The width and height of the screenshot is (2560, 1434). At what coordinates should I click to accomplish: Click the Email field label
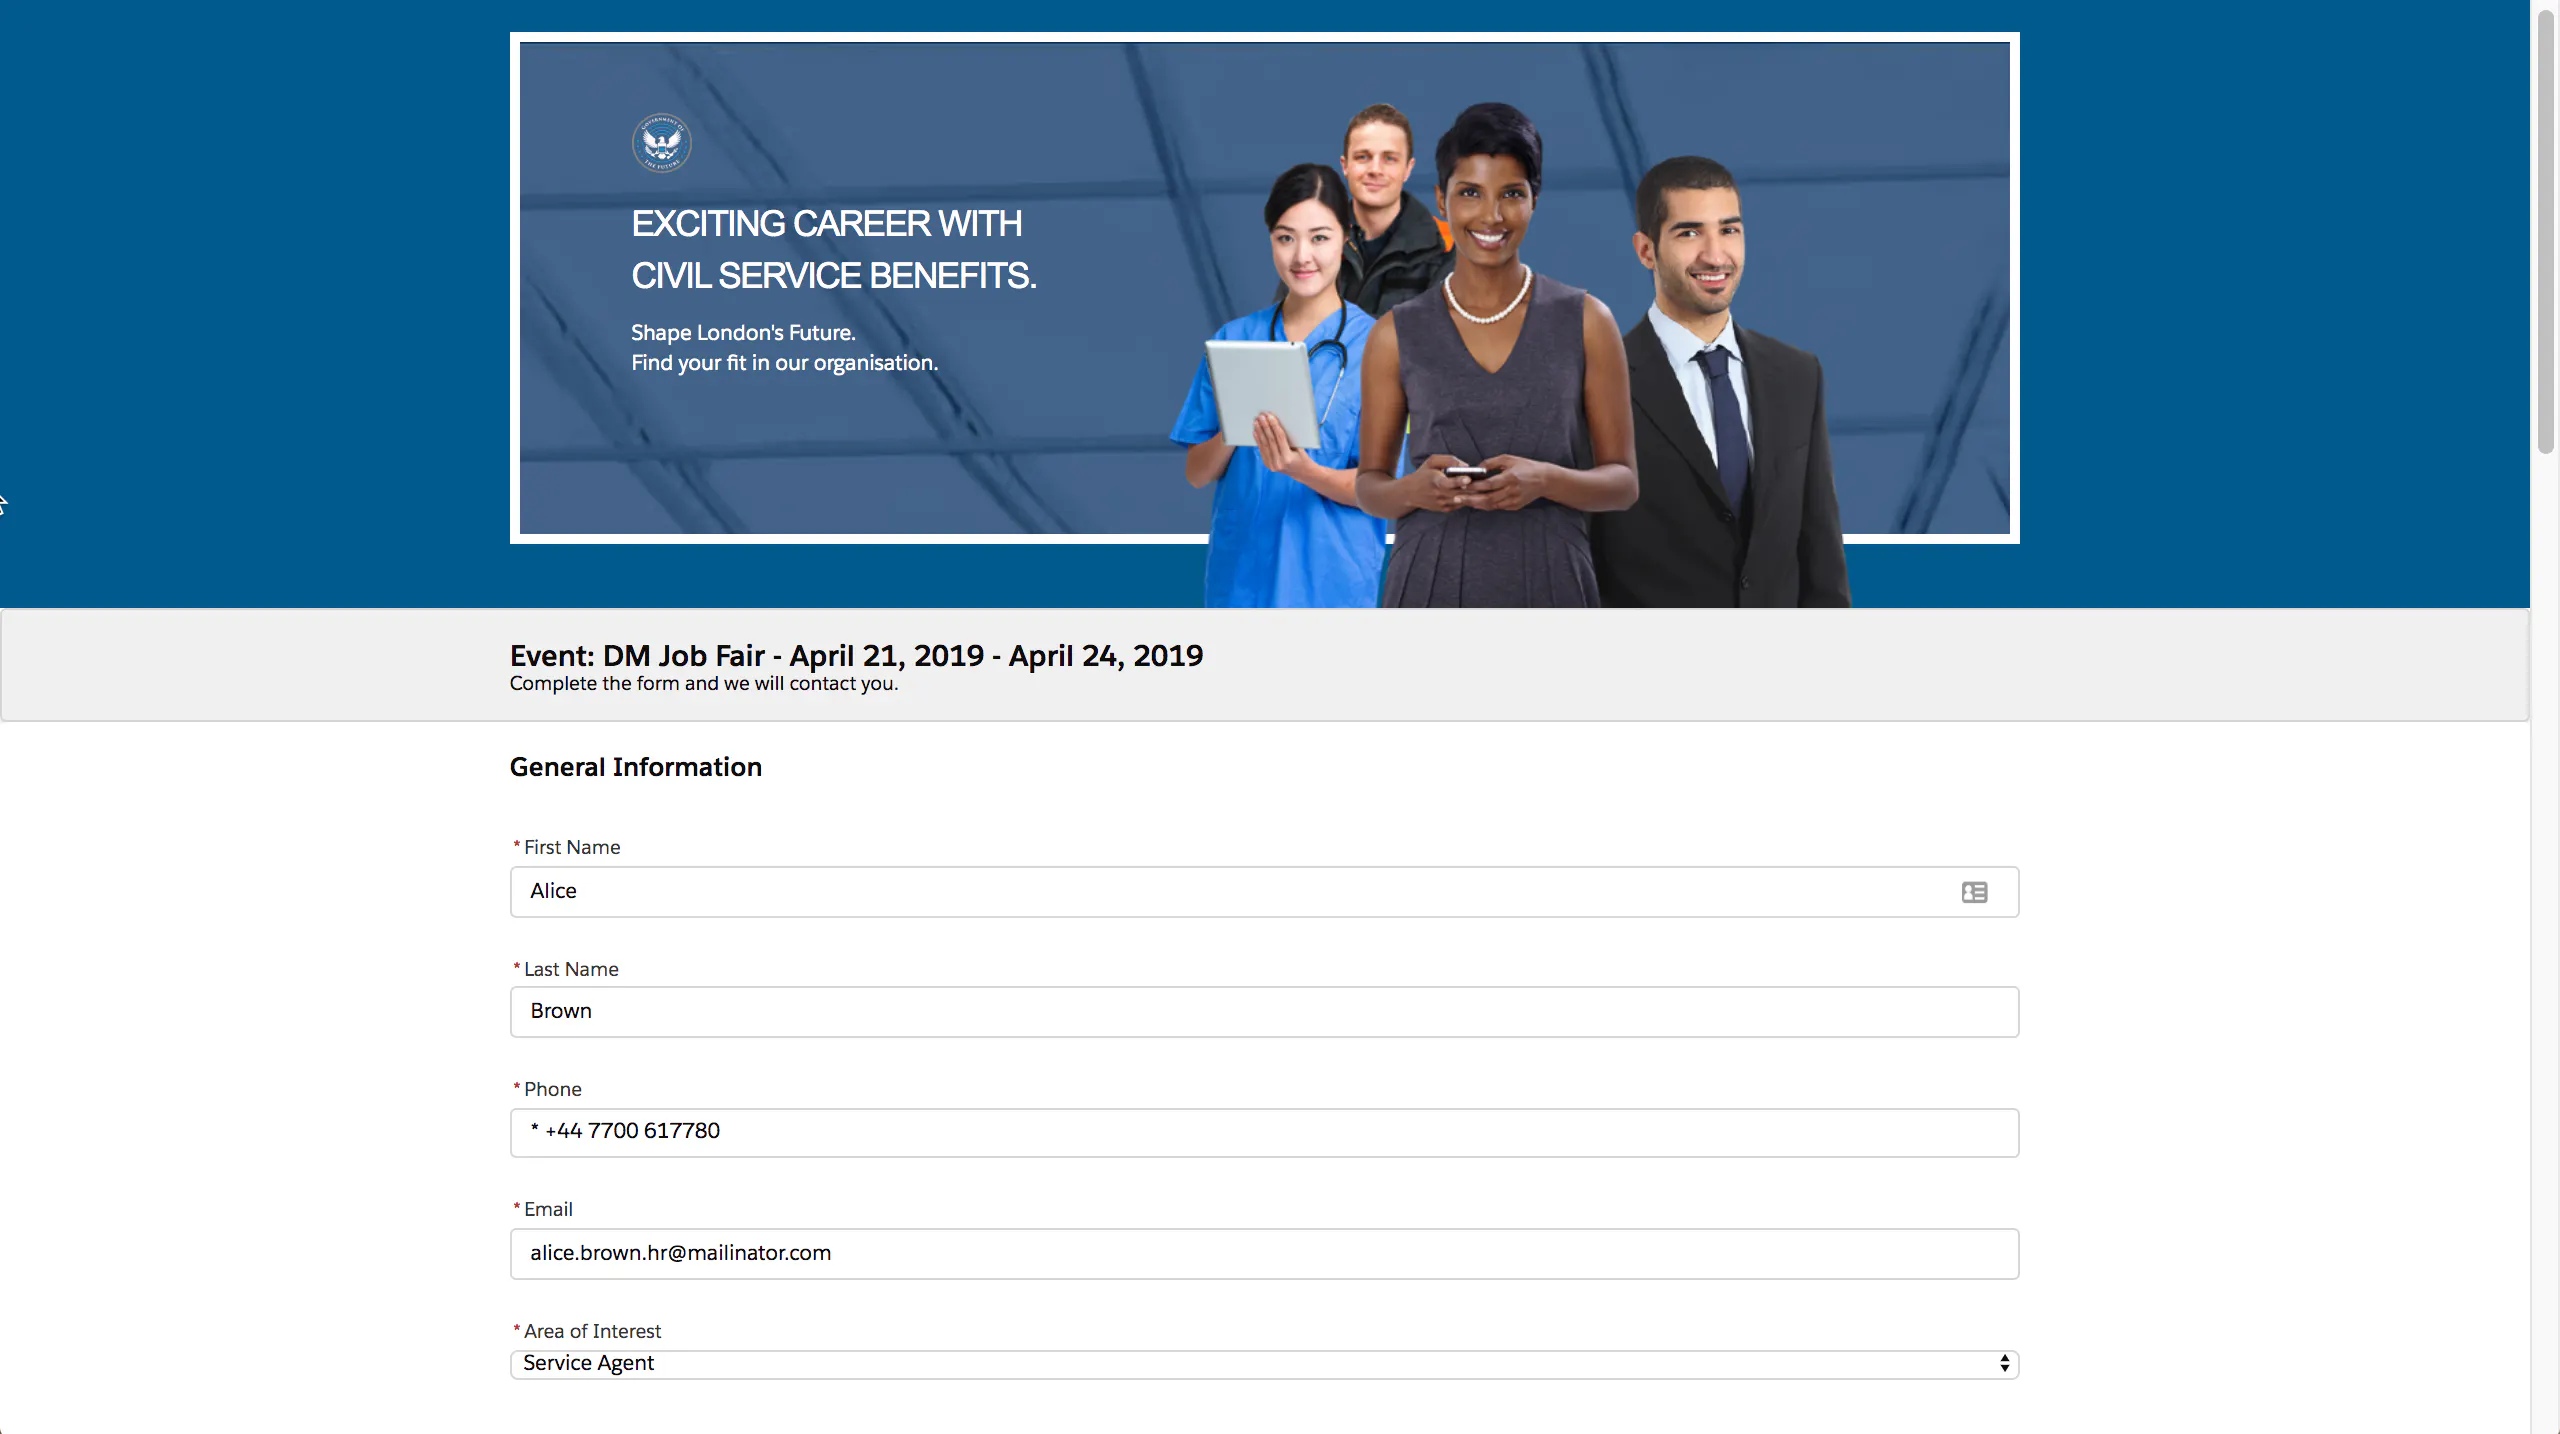(x=547, y=1209)
